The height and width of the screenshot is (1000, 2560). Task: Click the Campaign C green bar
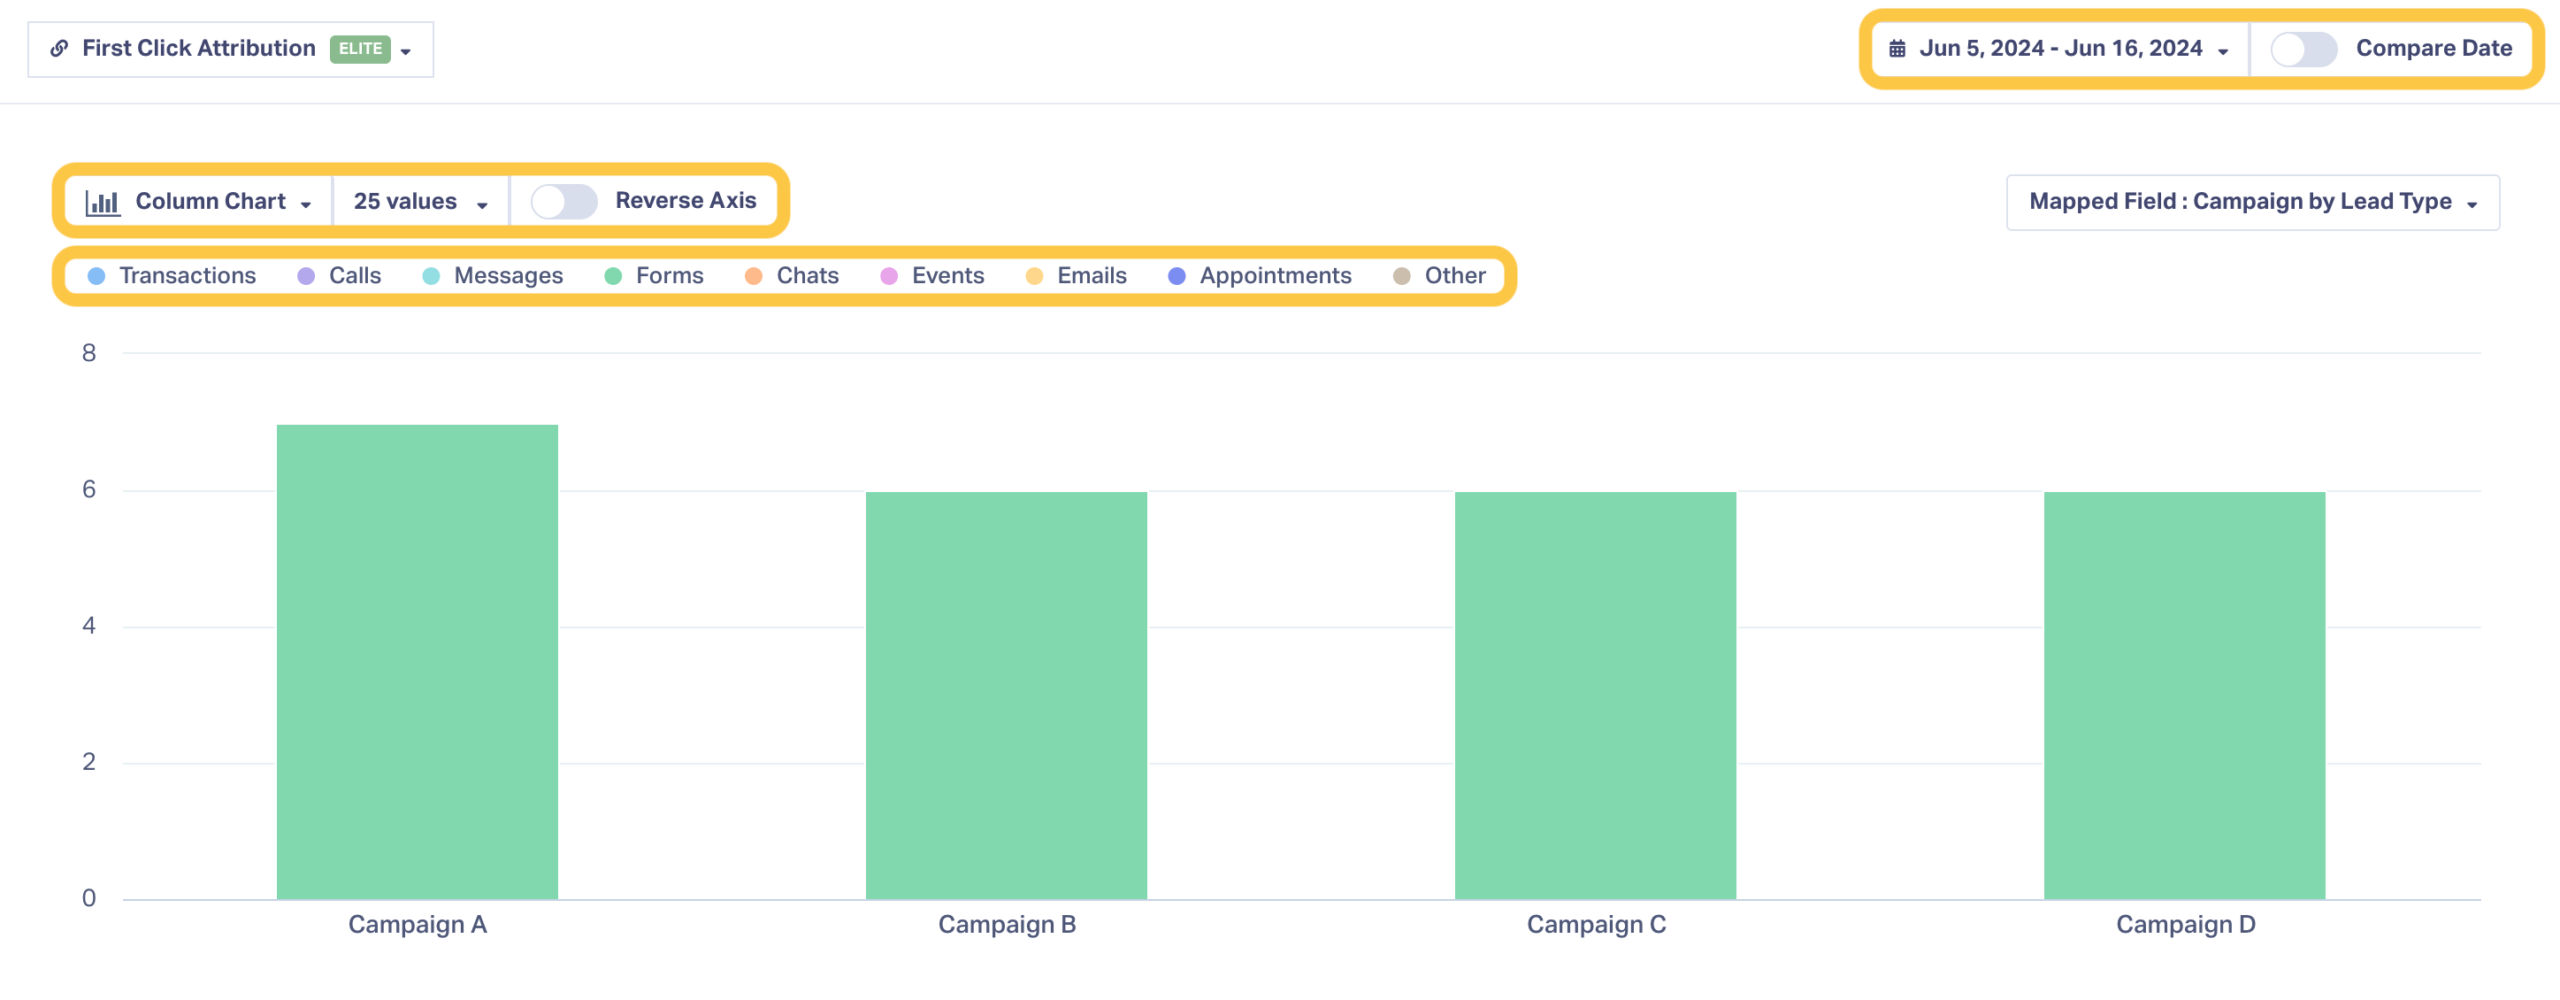point(1595,695)
